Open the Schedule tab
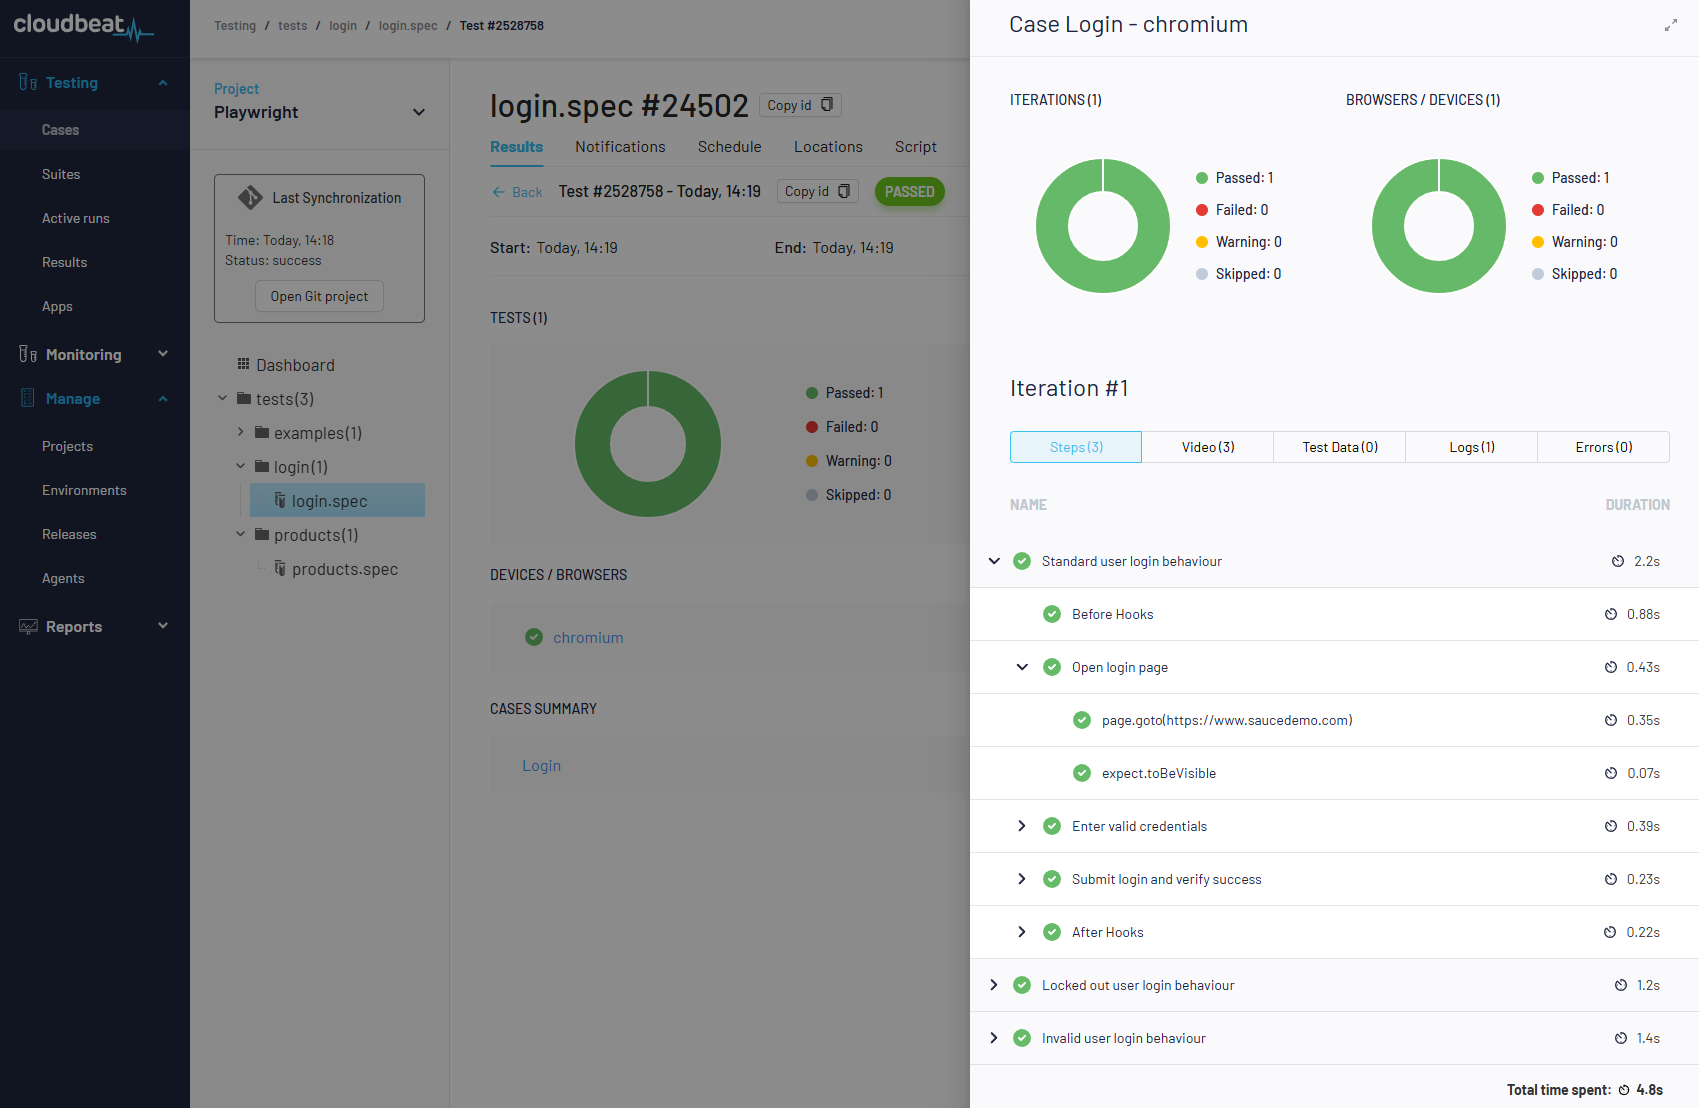The height and width of the screenshot is (1108, 1699). pyautogui.click(x=730, y=147)
